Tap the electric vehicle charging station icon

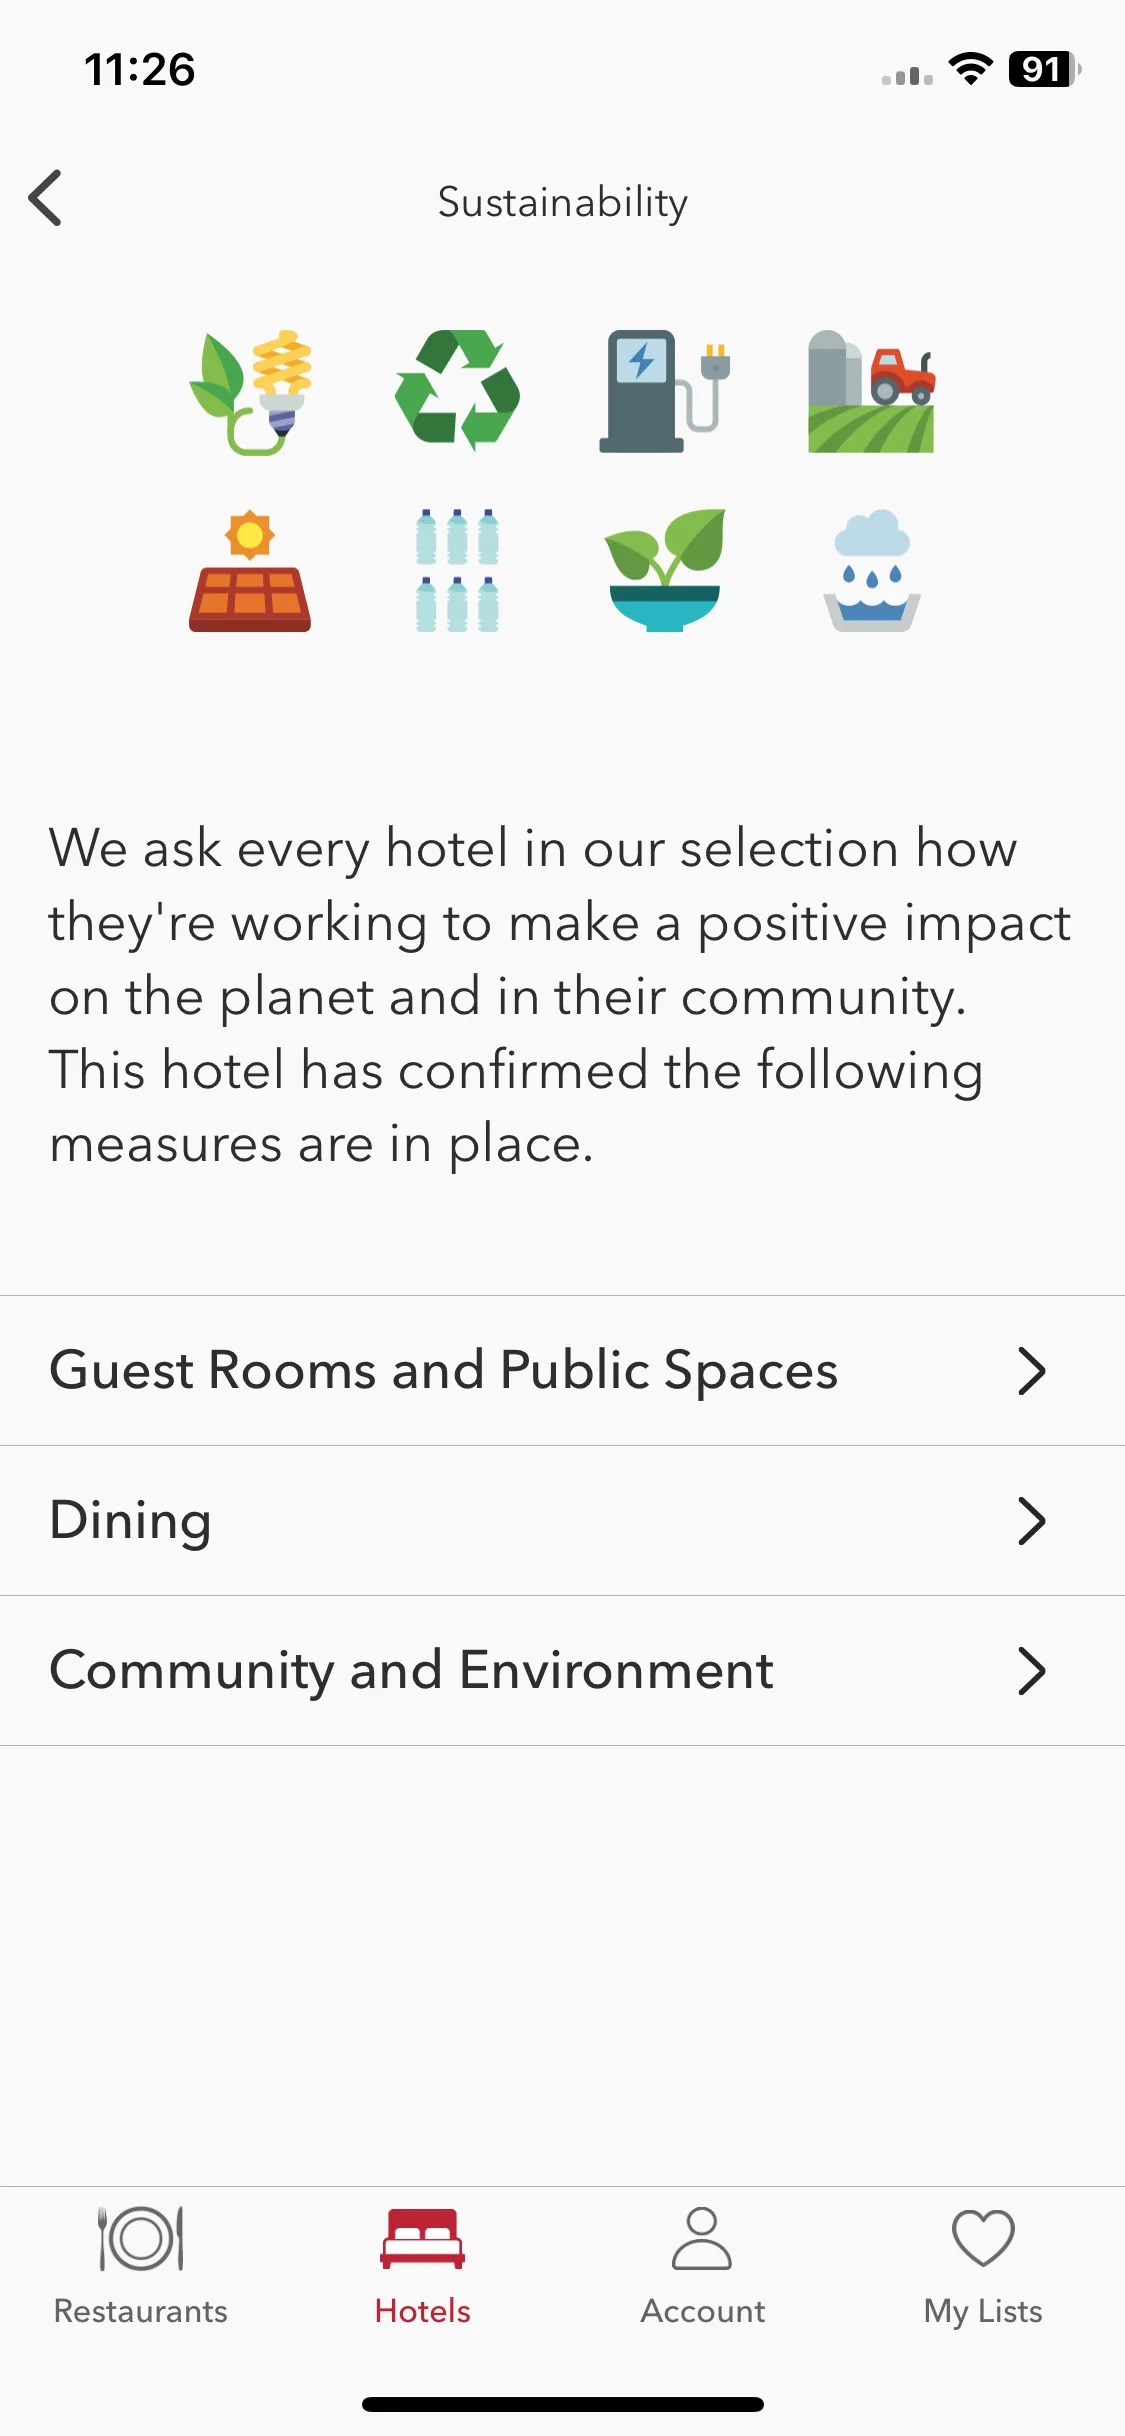(664, 391)
